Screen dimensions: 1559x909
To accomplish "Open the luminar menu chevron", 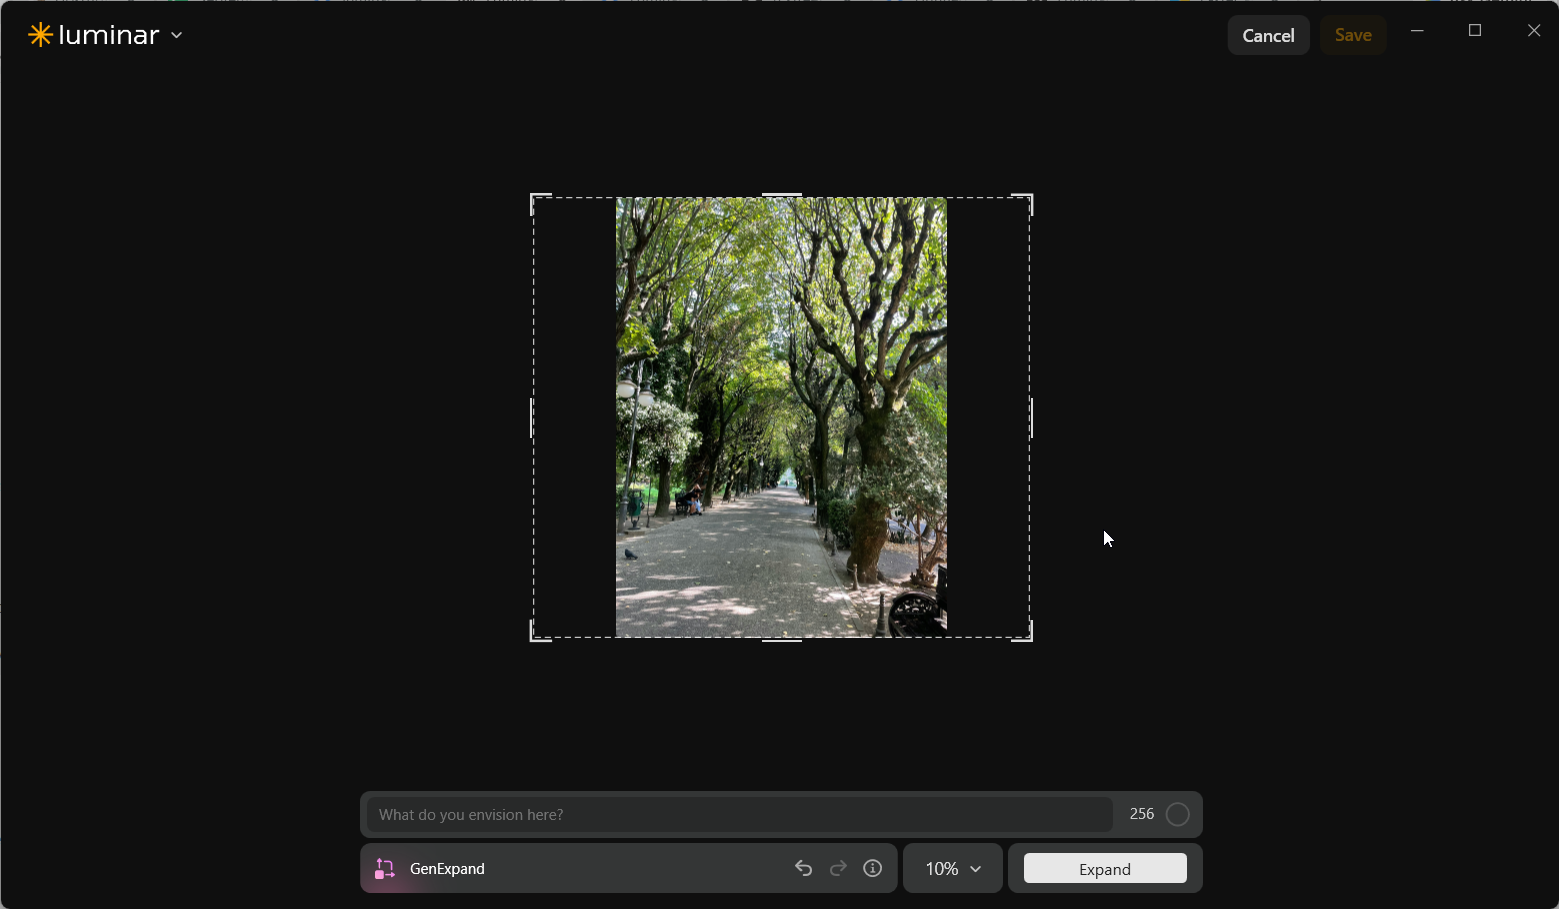I will point(177,35).
